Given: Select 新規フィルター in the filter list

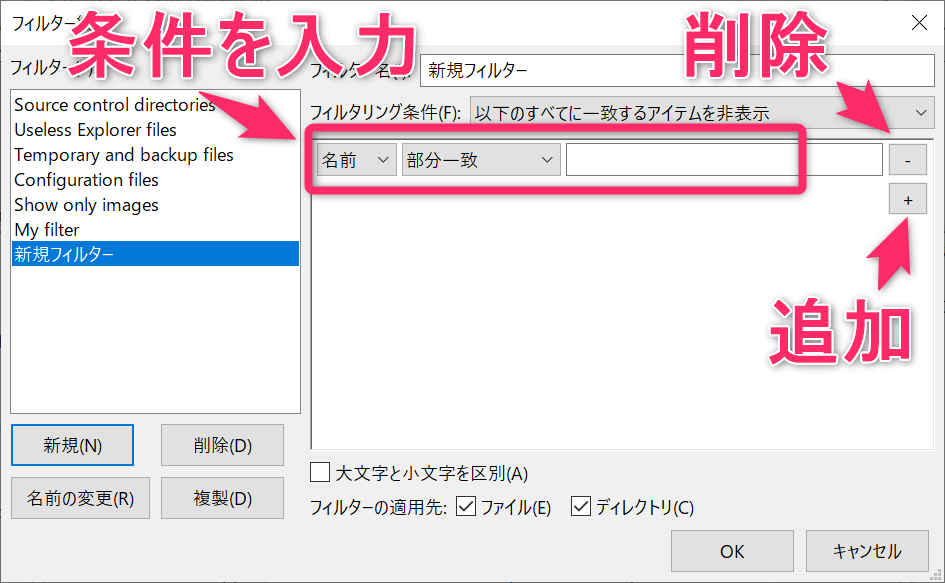Looking at the screenshot, I should (x=155, y=254).
